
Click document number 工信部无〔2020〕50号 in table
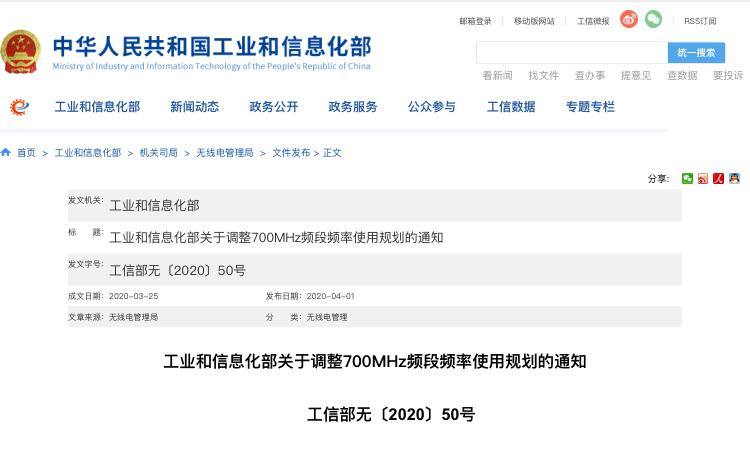177,271
